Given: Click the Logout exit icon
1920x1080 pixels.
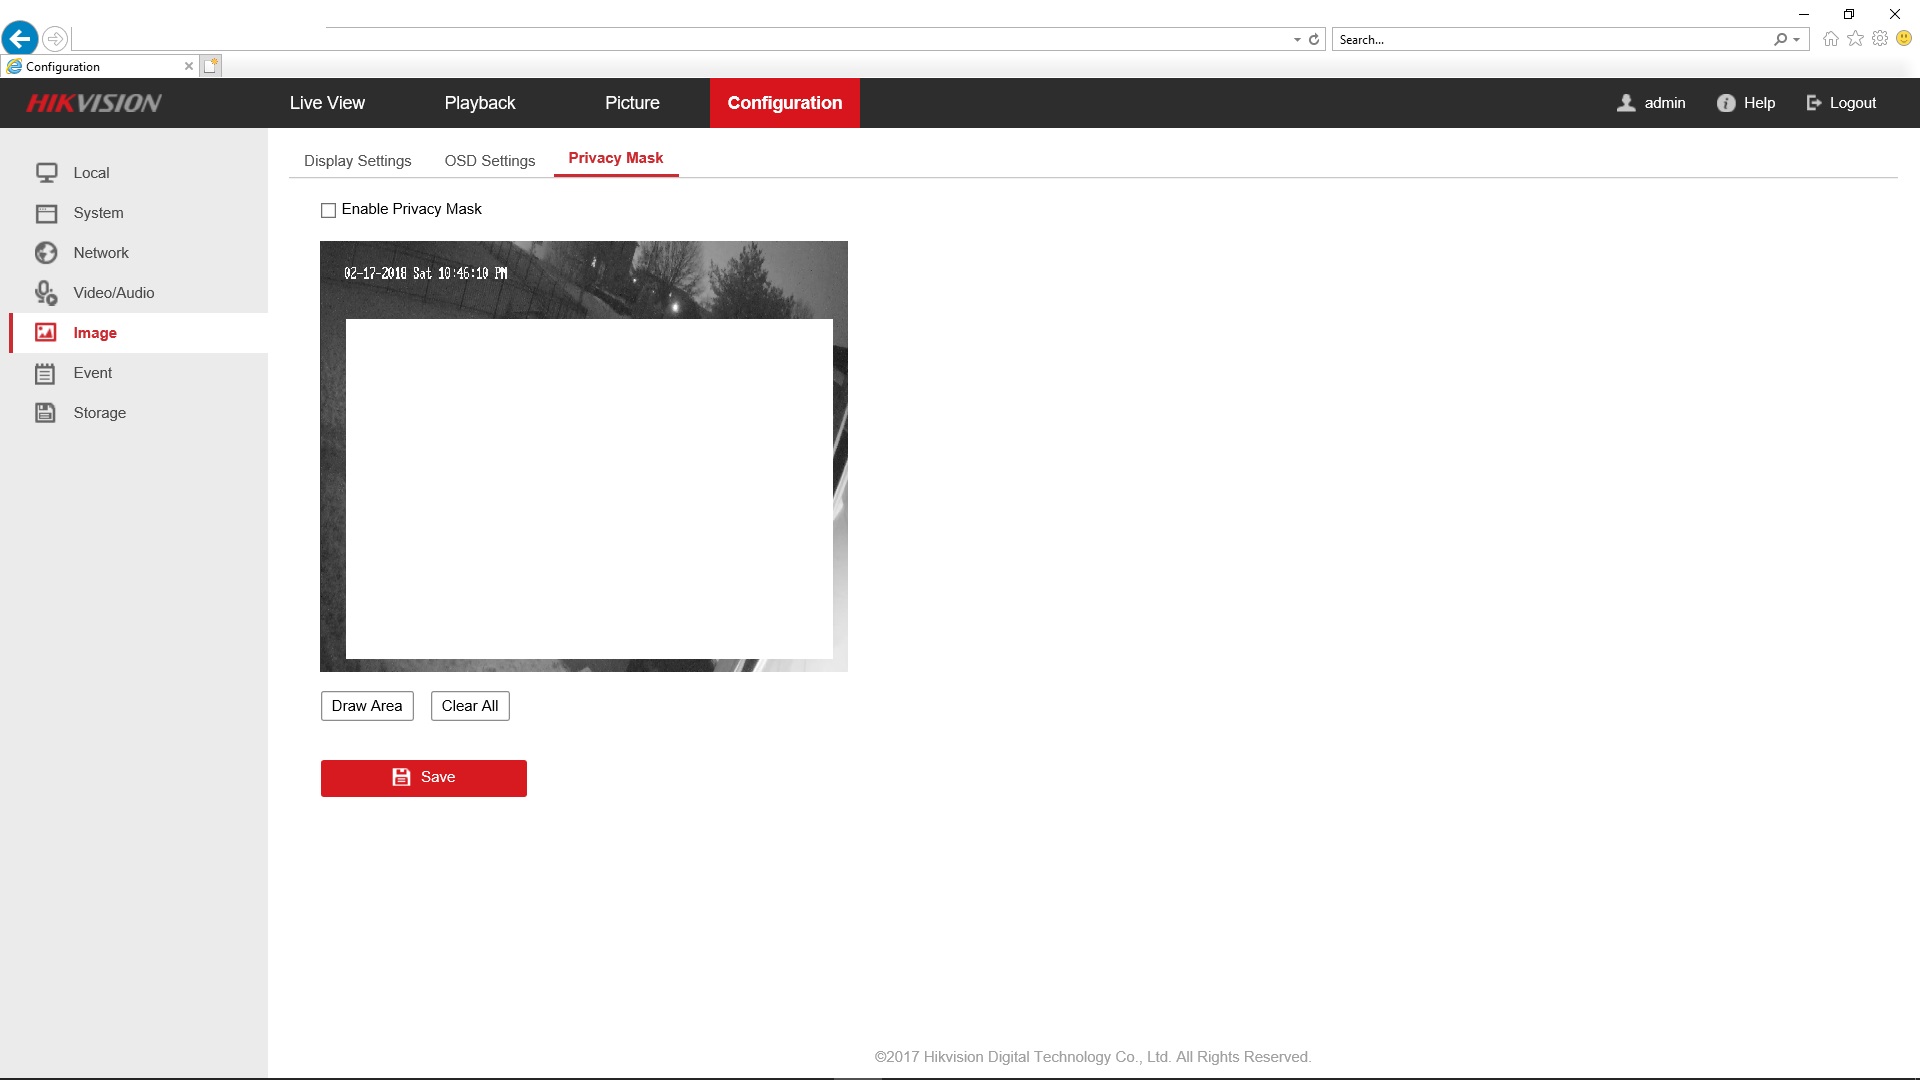Looking at the screenshot, I should (1814, 103).
